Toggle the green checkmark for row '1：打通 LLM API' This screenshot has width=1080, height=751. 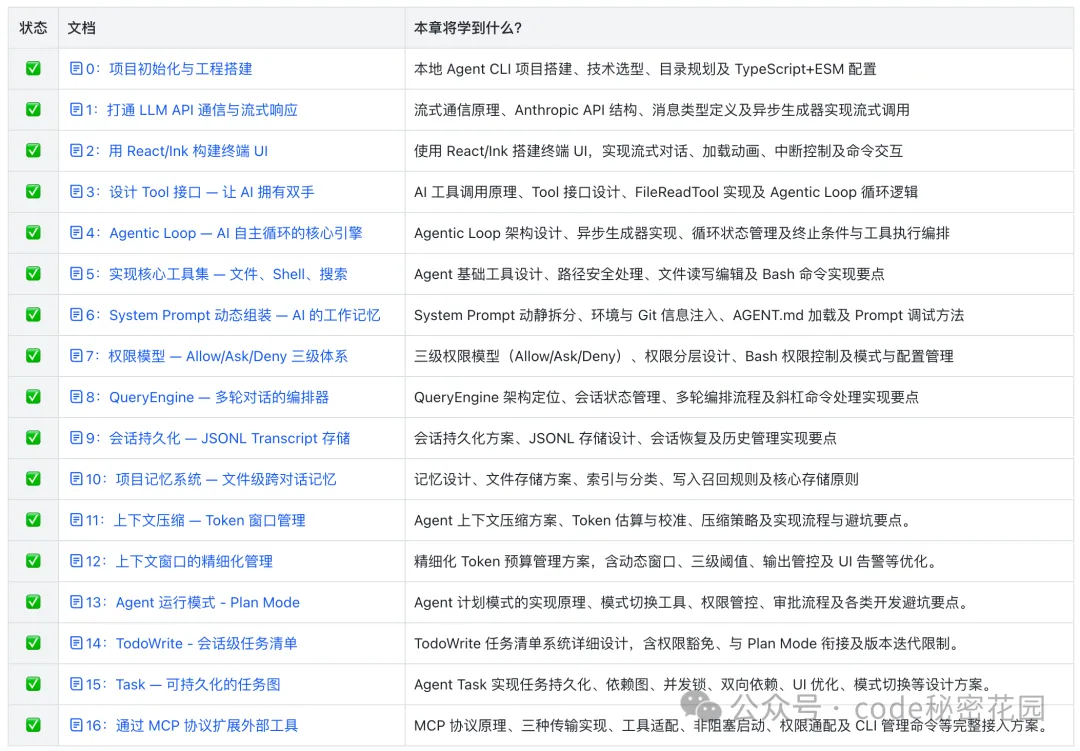(33, 110)
